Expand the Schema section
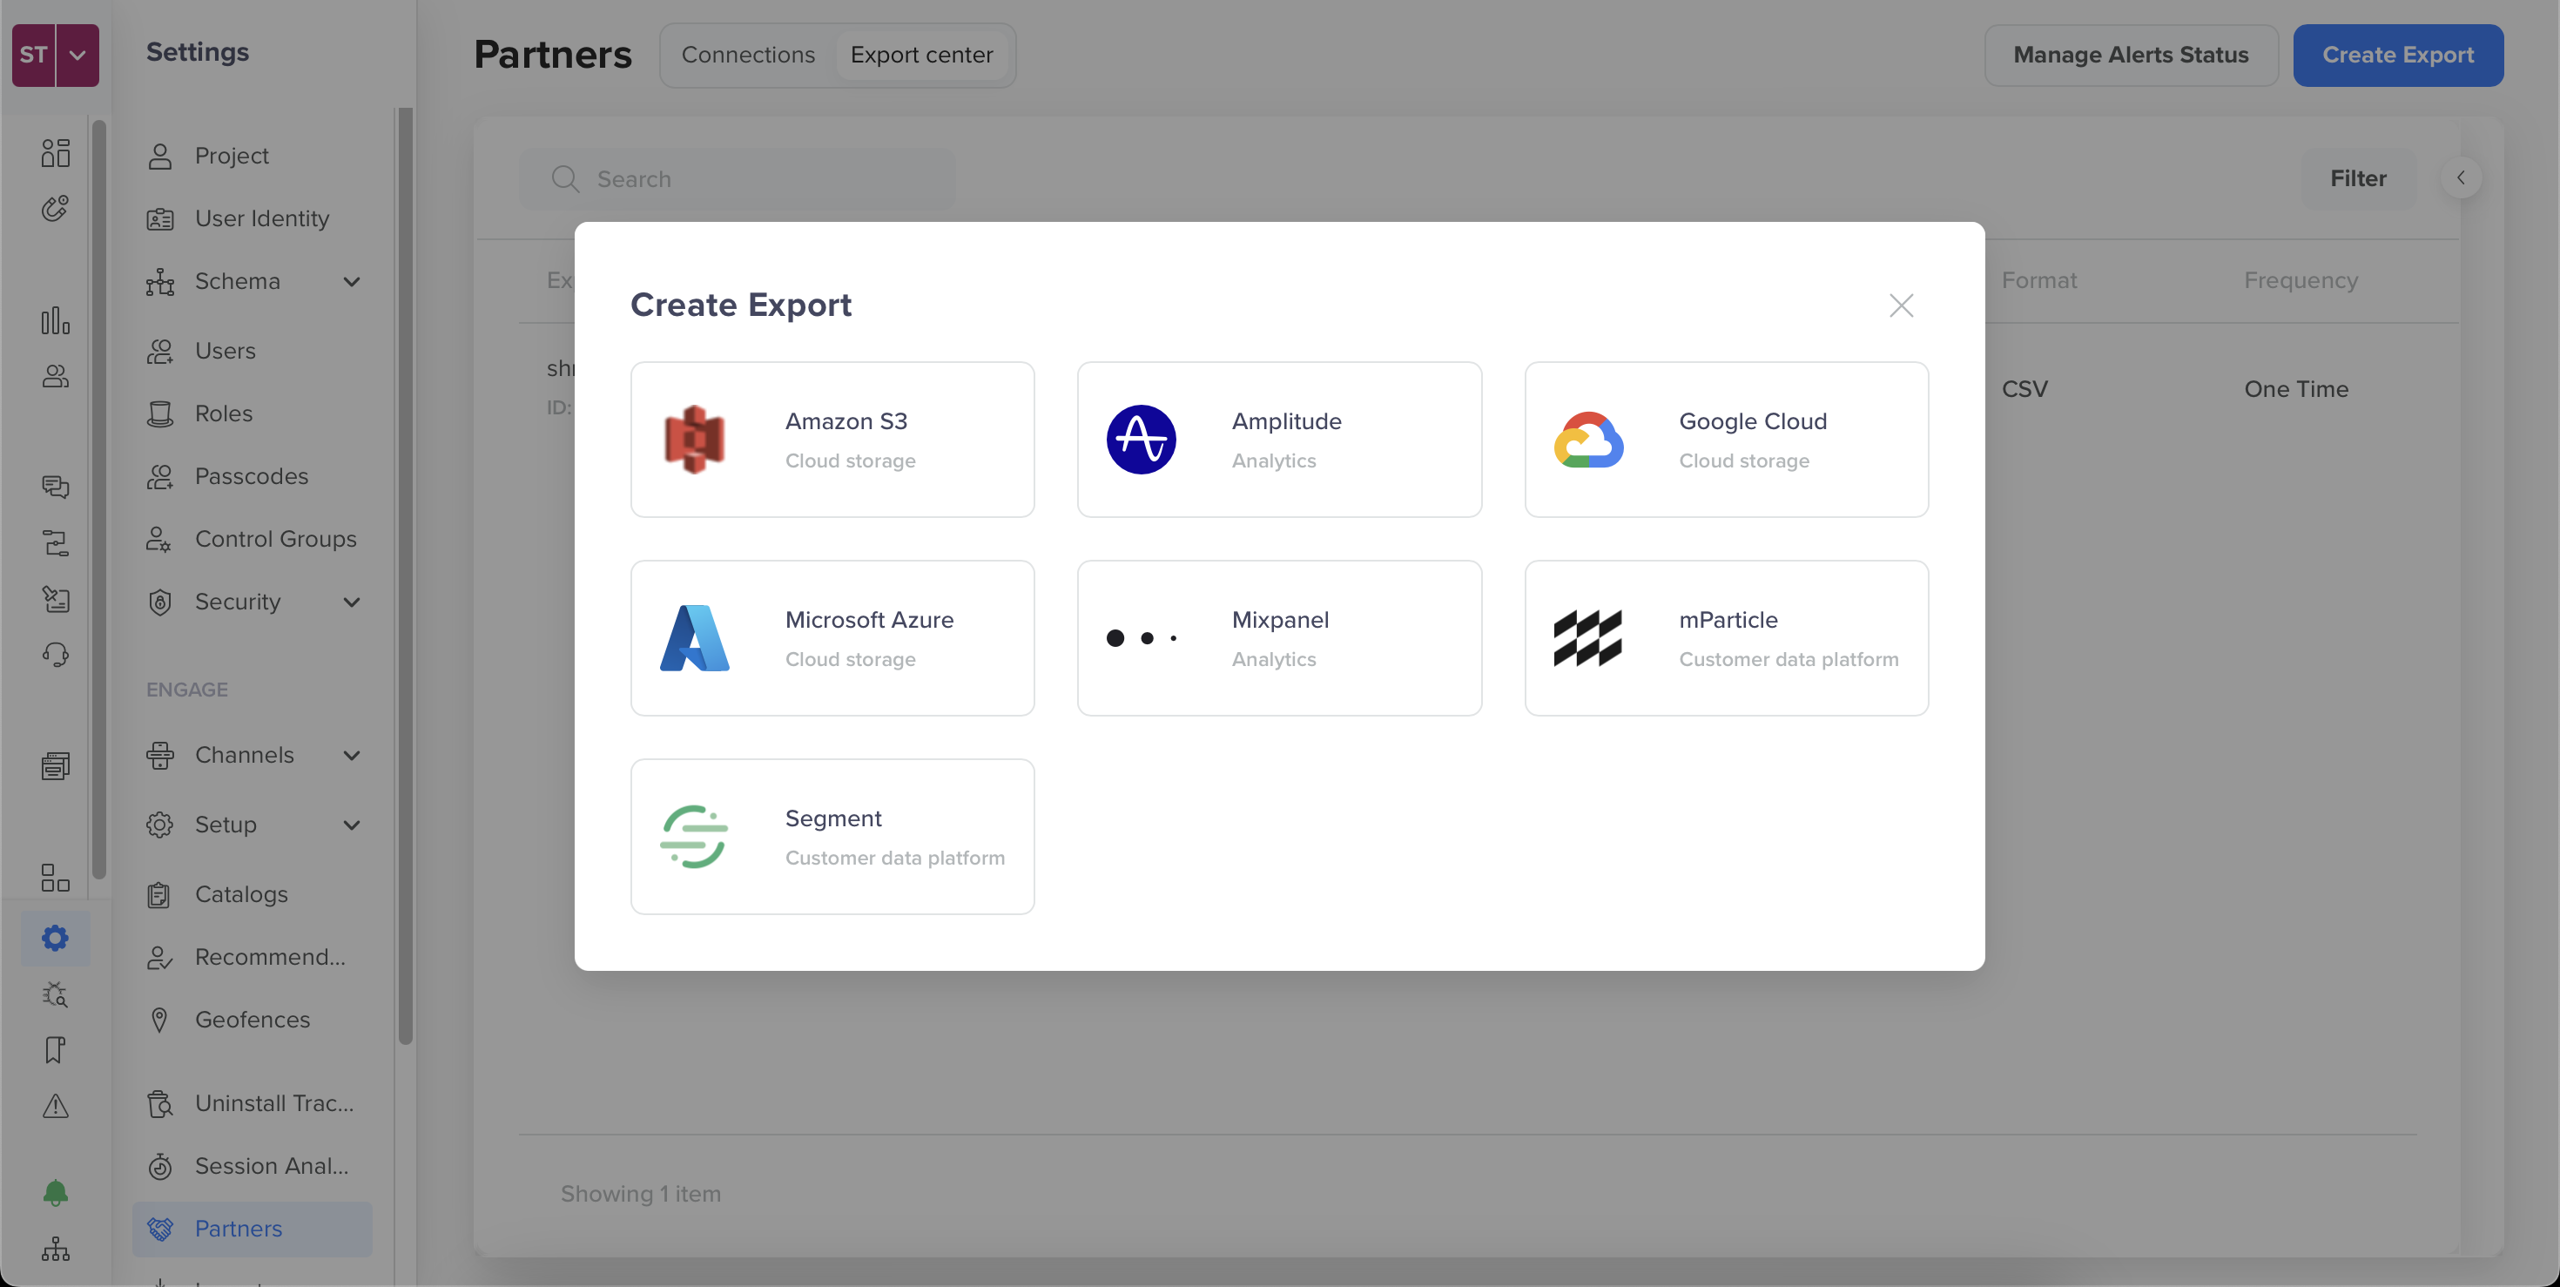This screenshot has height=1287, width=2560. point(352,281)
